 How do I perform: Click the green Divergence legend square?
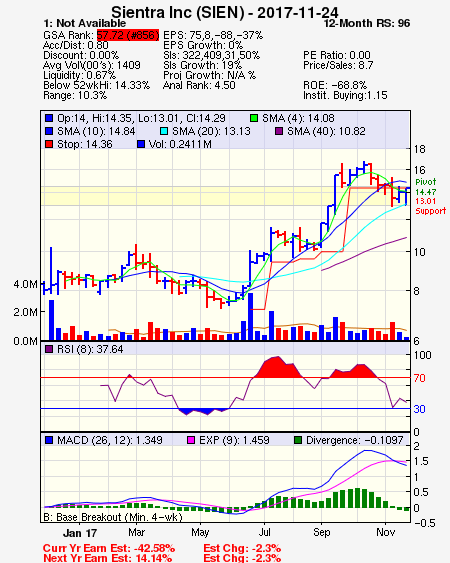click(x=298, y=440)
